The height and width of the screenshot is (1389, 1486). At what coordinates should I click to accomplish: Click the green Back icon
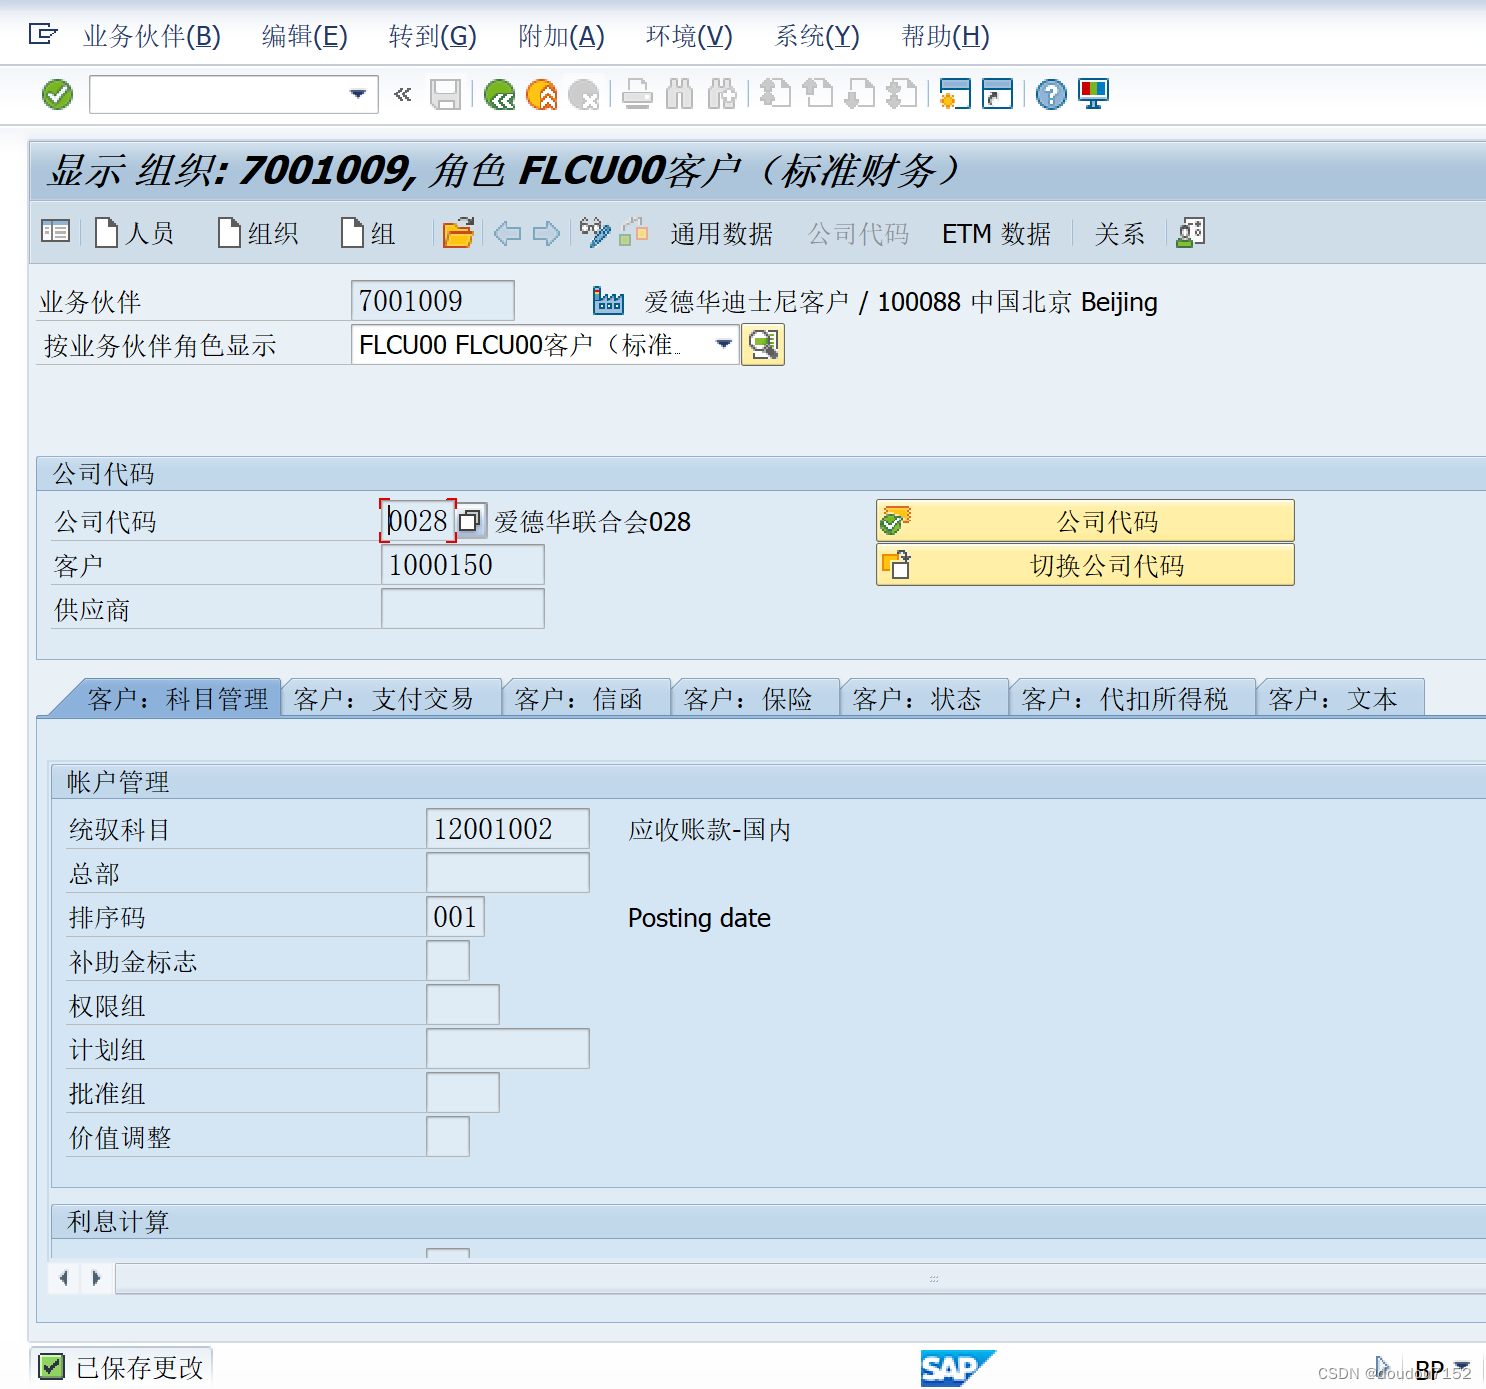click(x=499, y=95)
